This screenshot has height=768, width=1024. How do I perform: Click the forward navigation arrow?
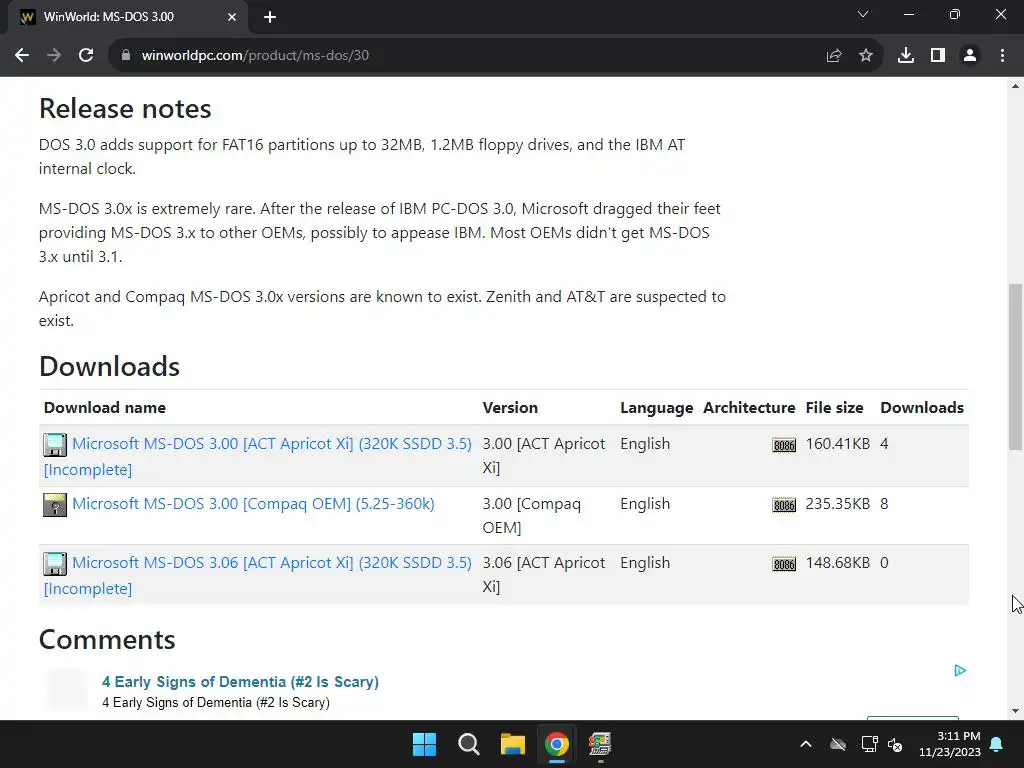pyautogui.click(x=54, y=56)
